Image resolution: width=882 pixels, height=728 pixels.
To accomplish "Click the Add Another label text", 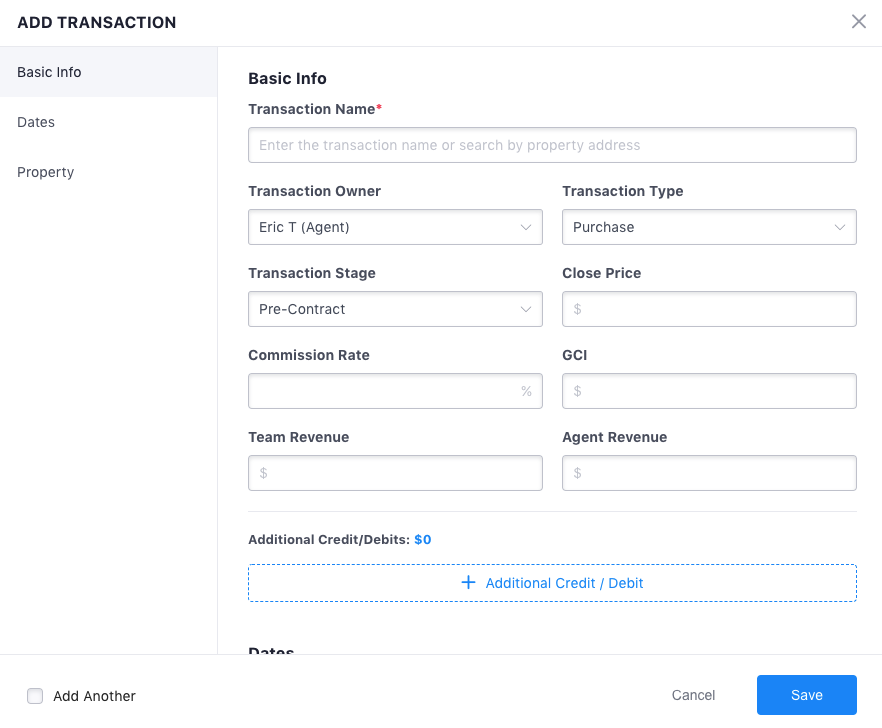I will (x=94, y=696).
